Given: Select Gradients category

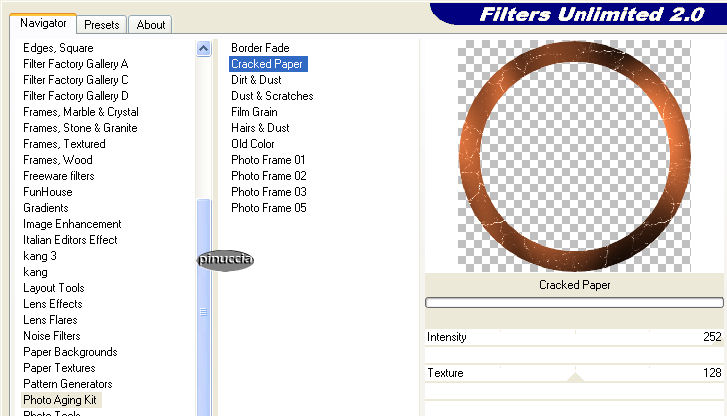Looking at the screenshot, I should (45, 208).
